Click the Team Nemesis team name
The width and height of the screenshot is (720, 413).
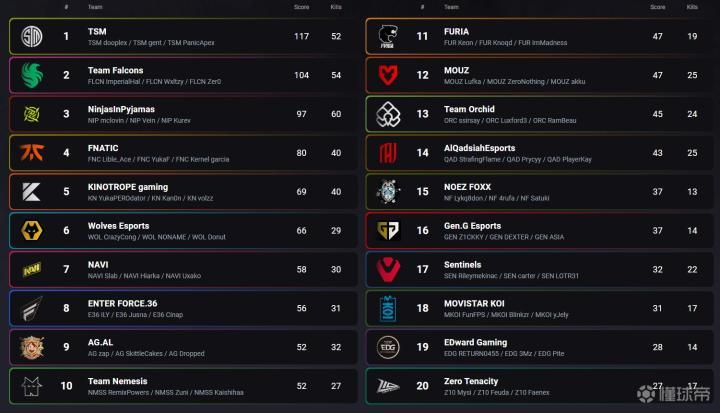pyautogui.click(x=117, y=381)
